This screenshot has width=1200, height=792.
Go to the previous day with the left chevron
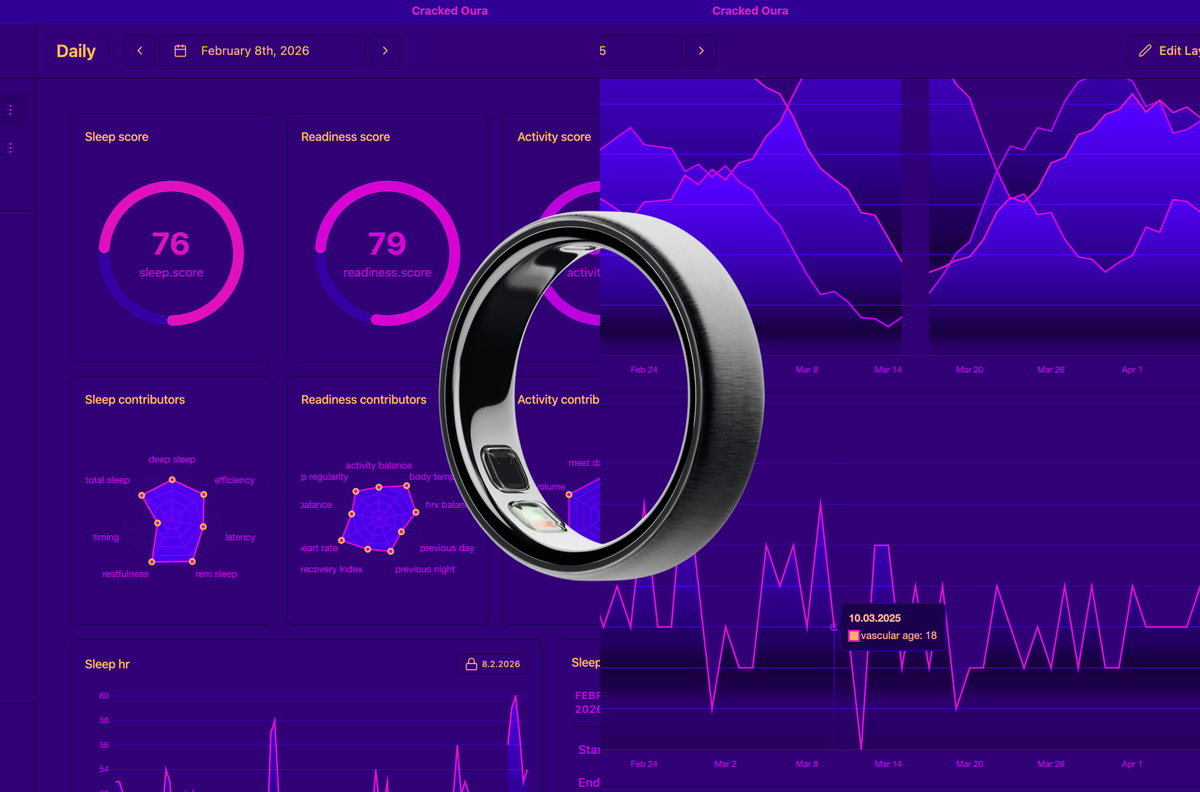140,51
